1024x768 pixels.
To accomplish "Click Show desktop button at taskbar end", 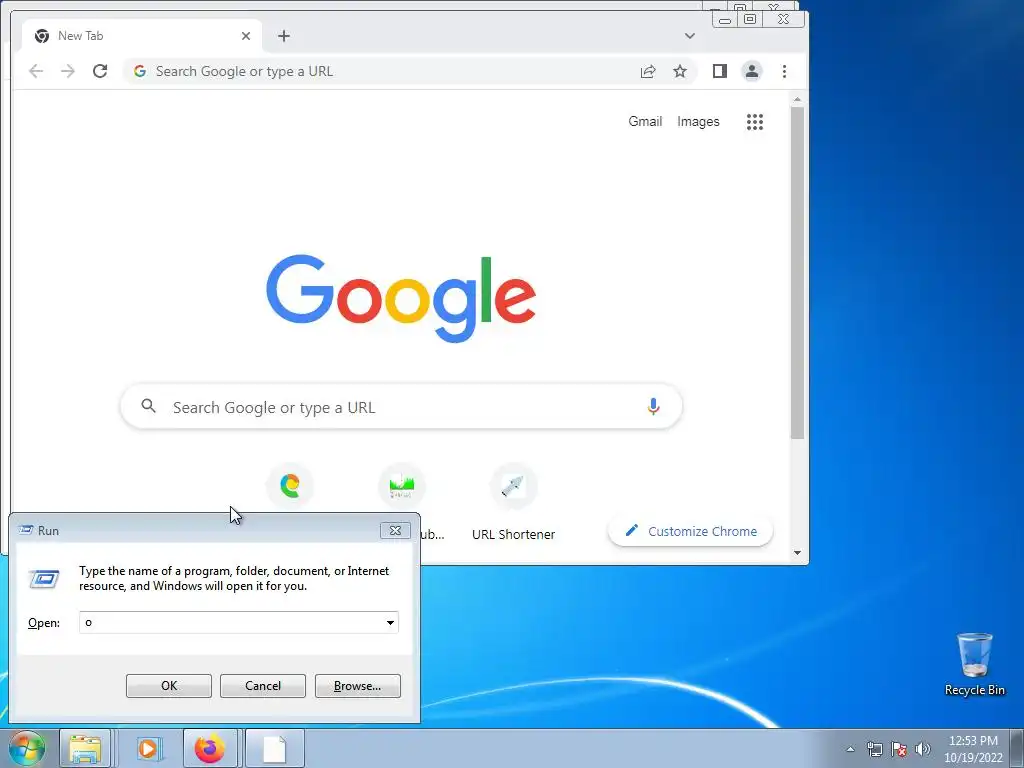I will pyautogui.click(x=1017, y=748).
